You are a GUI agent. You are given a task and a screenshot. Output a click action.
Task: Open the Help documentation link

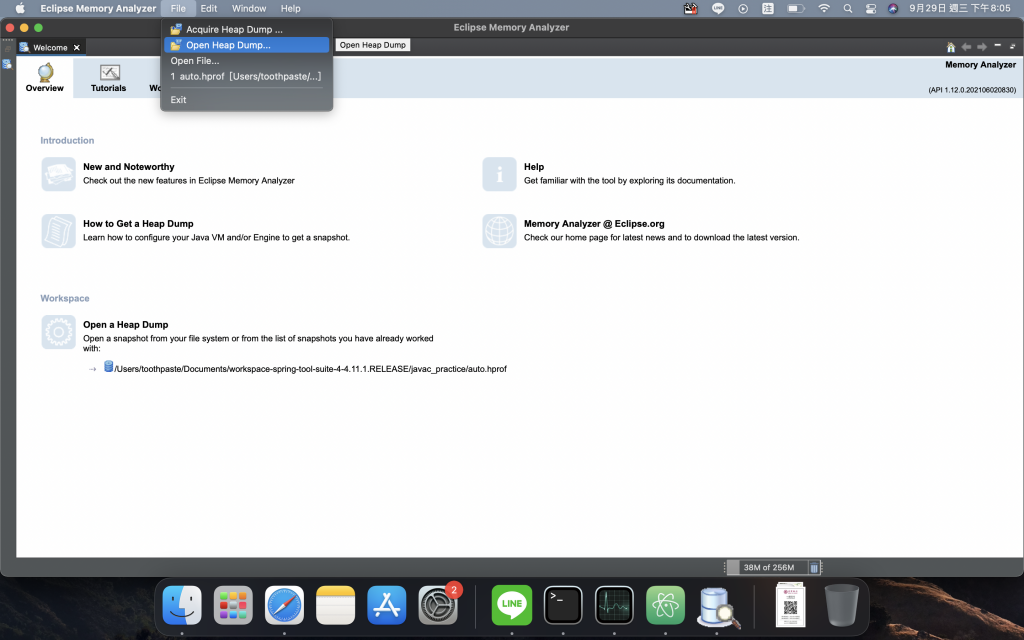(534, 167)
